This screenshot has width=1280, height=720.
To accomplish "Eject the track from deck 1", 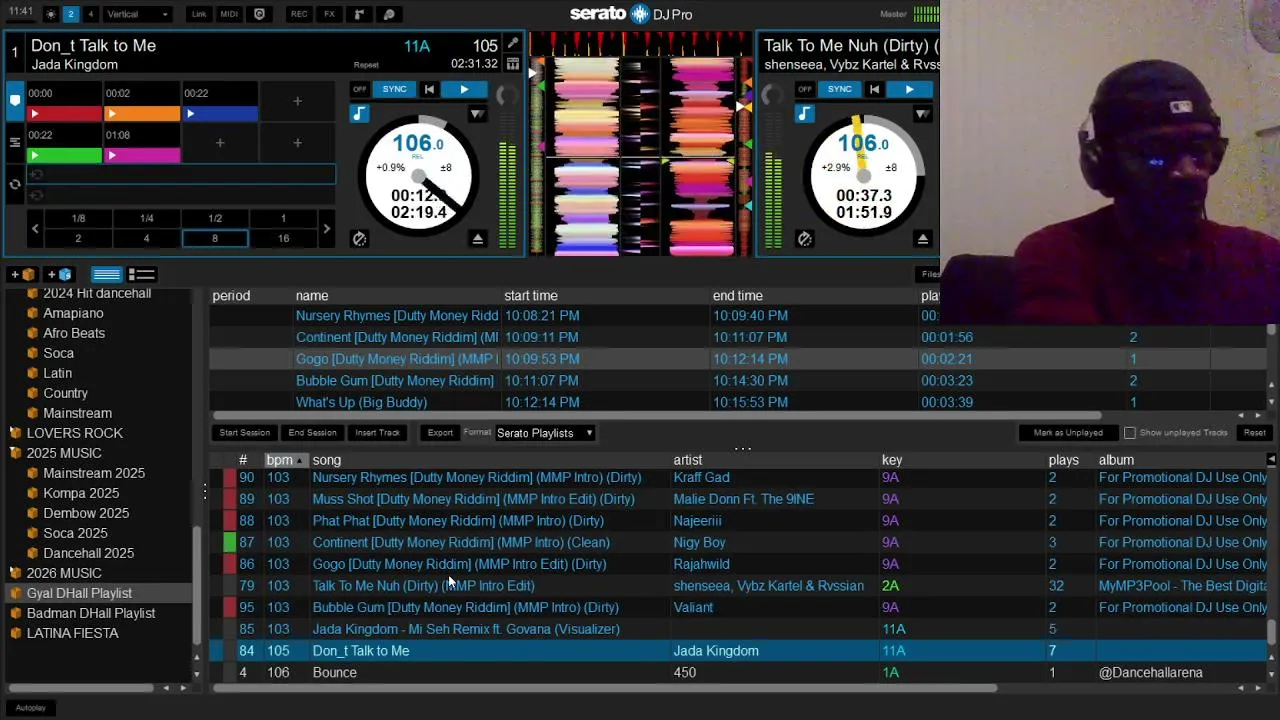I will [x=477, y=239].
